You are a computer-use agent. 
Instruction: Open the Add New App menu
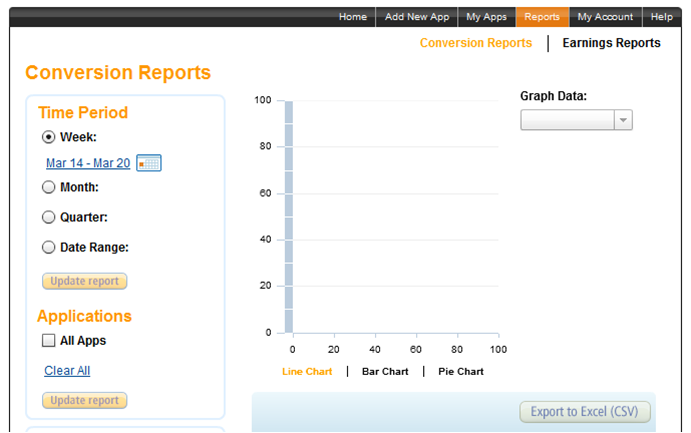click(x=417, y=17)
